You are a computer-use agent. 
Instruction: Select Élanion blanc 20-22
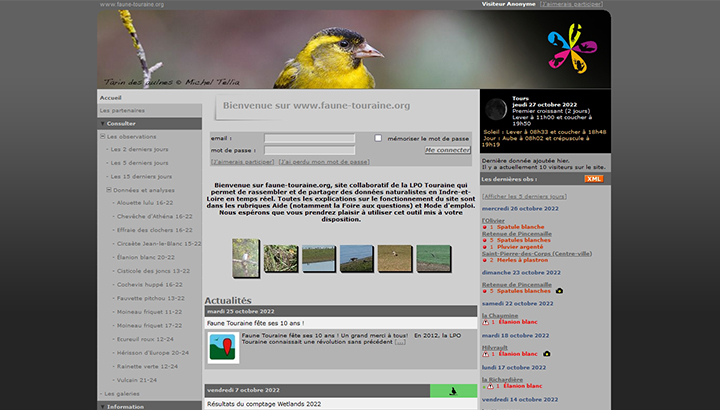[146, 258]
